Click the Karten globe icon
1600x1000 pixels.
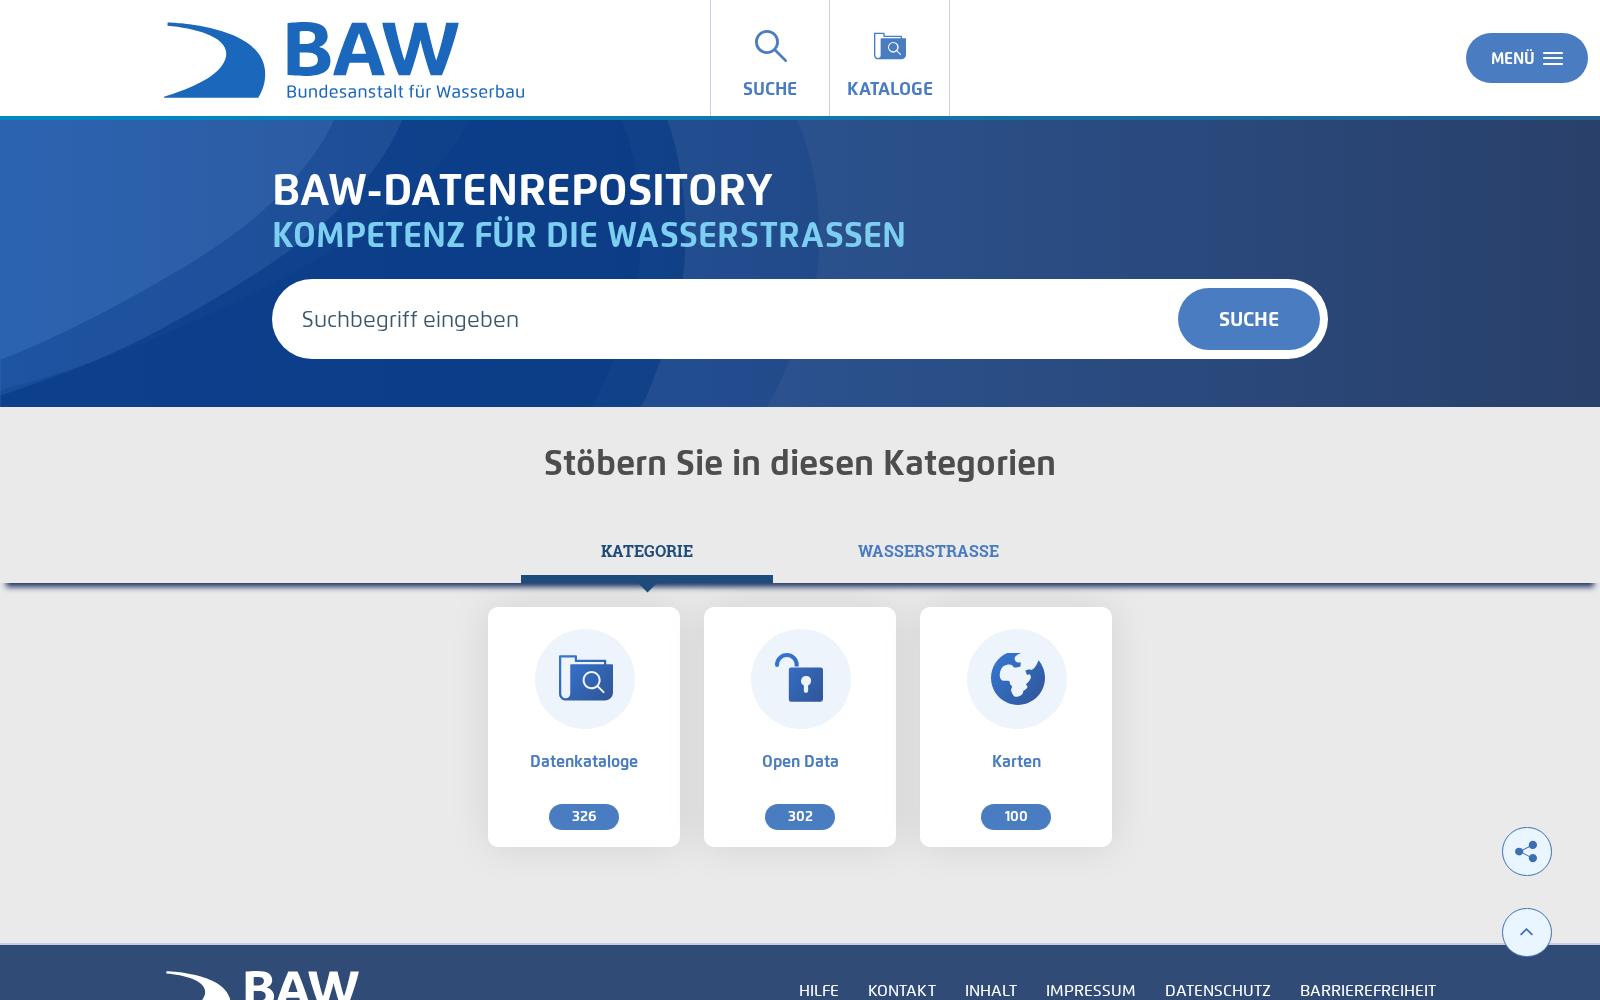(x=1017, y=679)
